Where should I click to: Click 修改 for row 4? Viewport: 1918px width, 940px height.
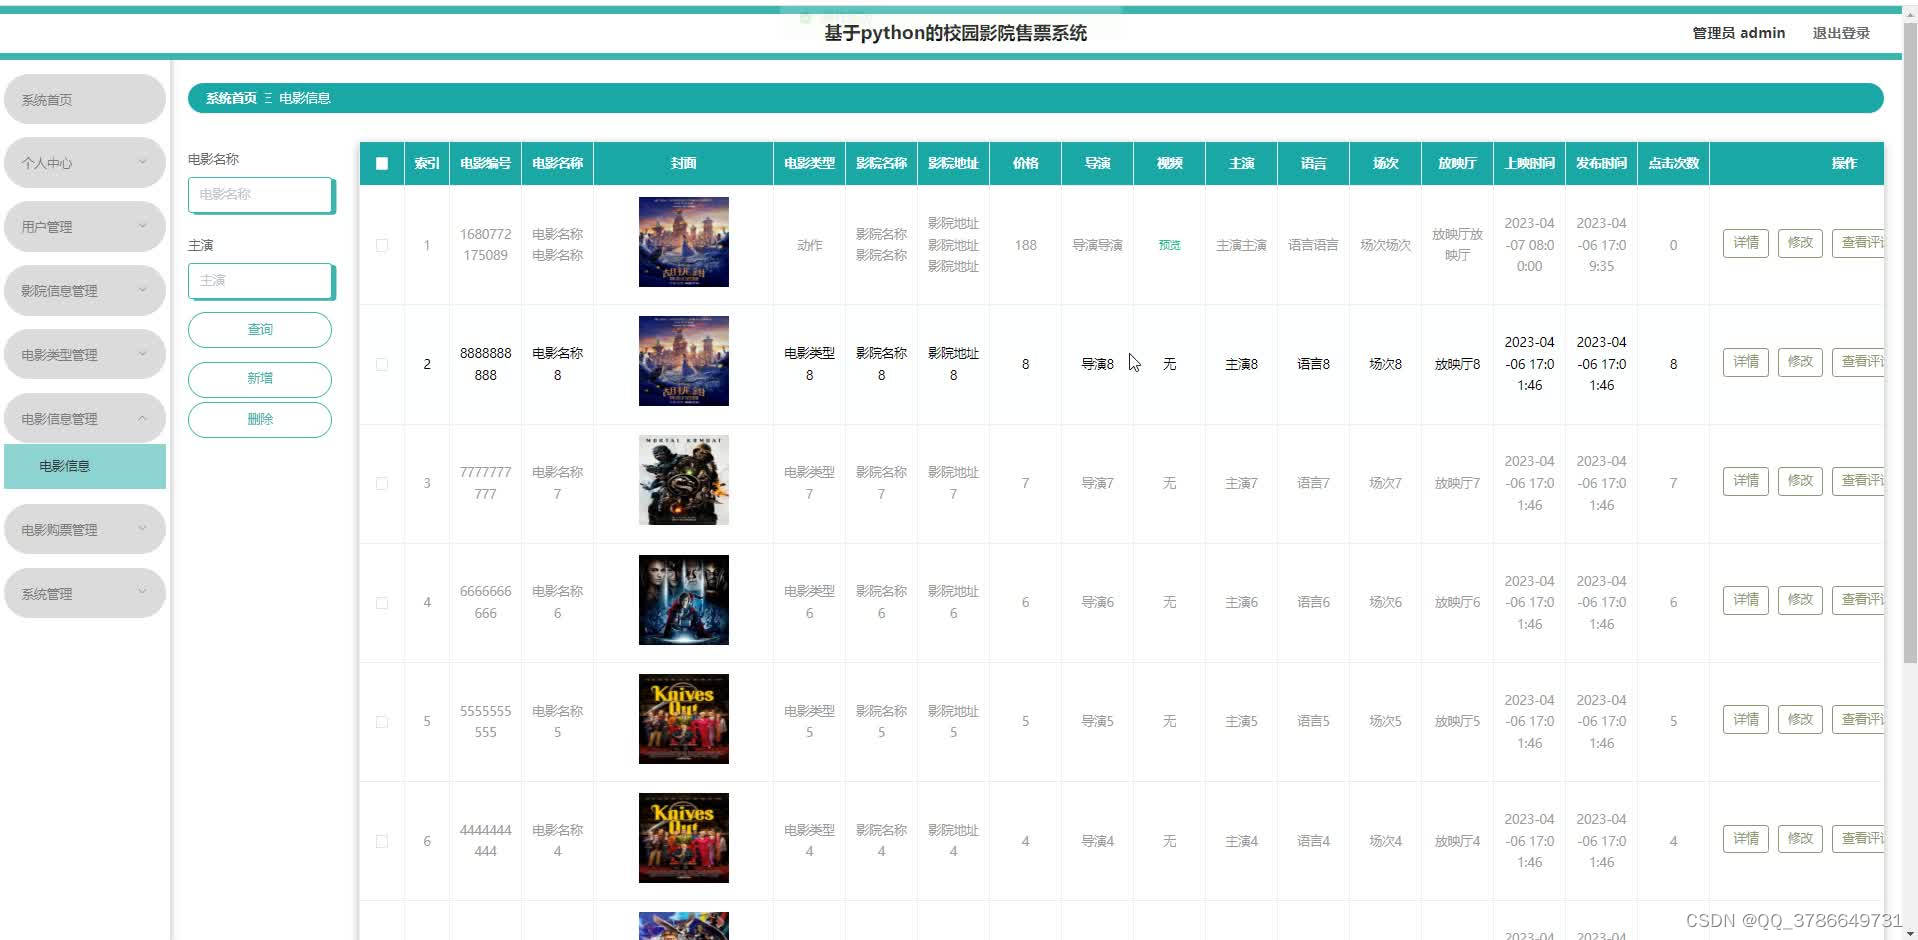click(x=1800, y=600)
